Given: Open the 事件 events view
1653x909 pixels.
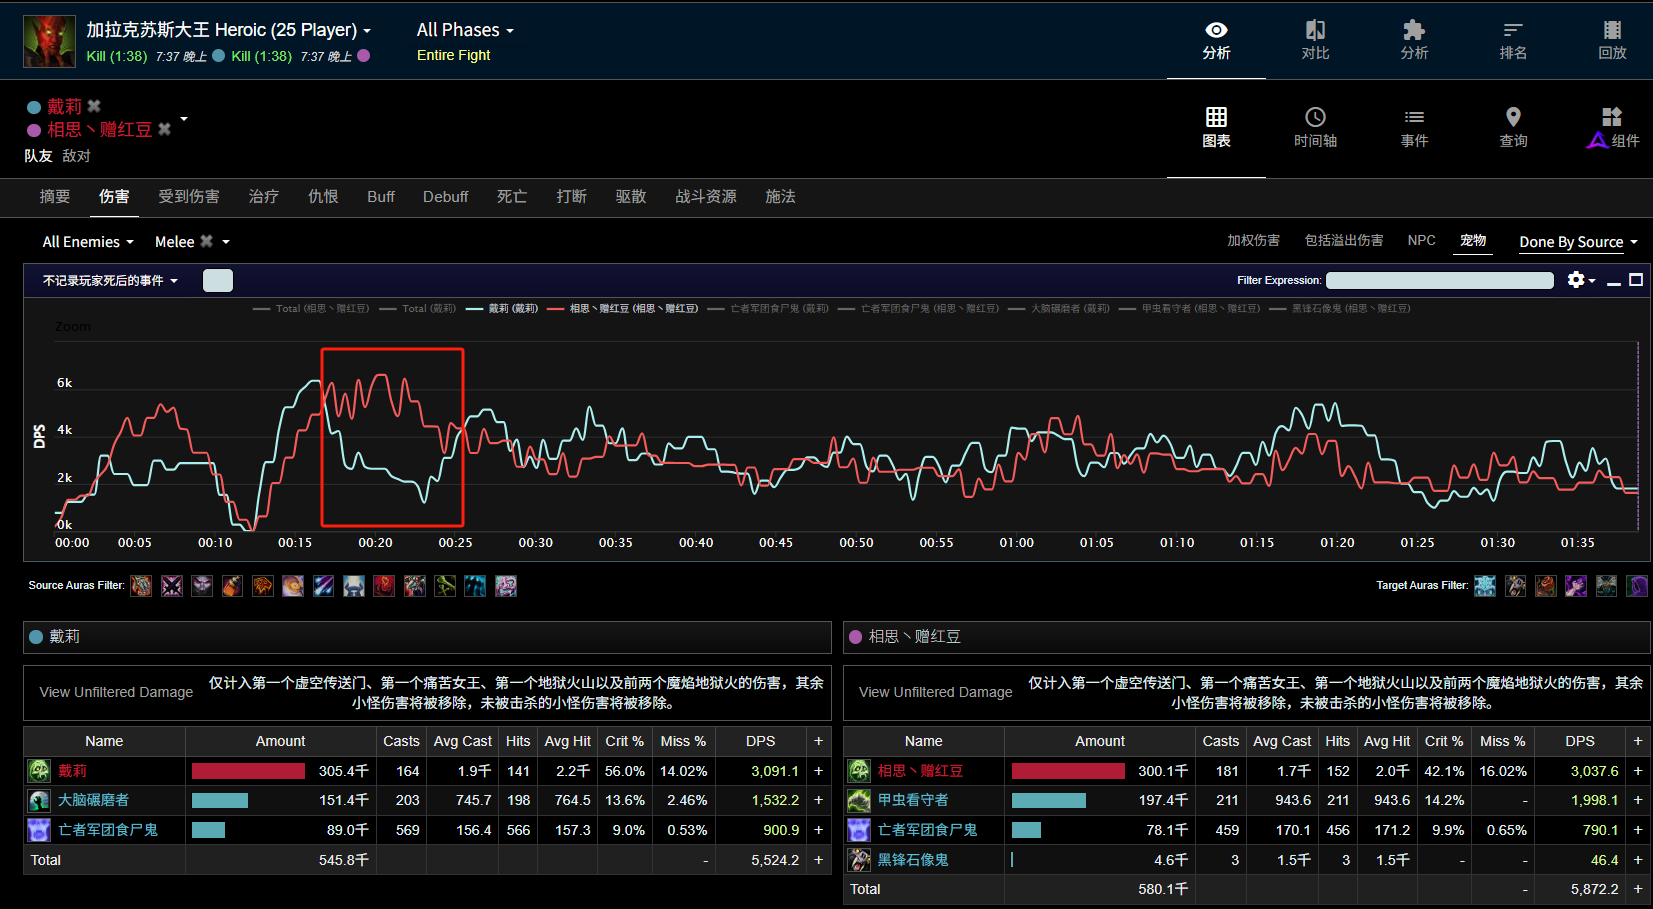Looking at the screenshot, I should (x=1414, y=128).
